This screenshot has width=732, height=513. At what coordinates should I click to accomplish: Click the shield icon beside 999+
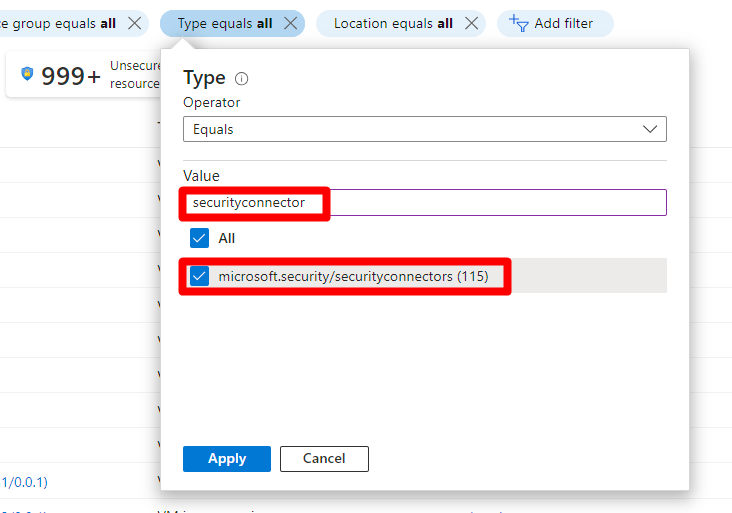coord(27,75)
